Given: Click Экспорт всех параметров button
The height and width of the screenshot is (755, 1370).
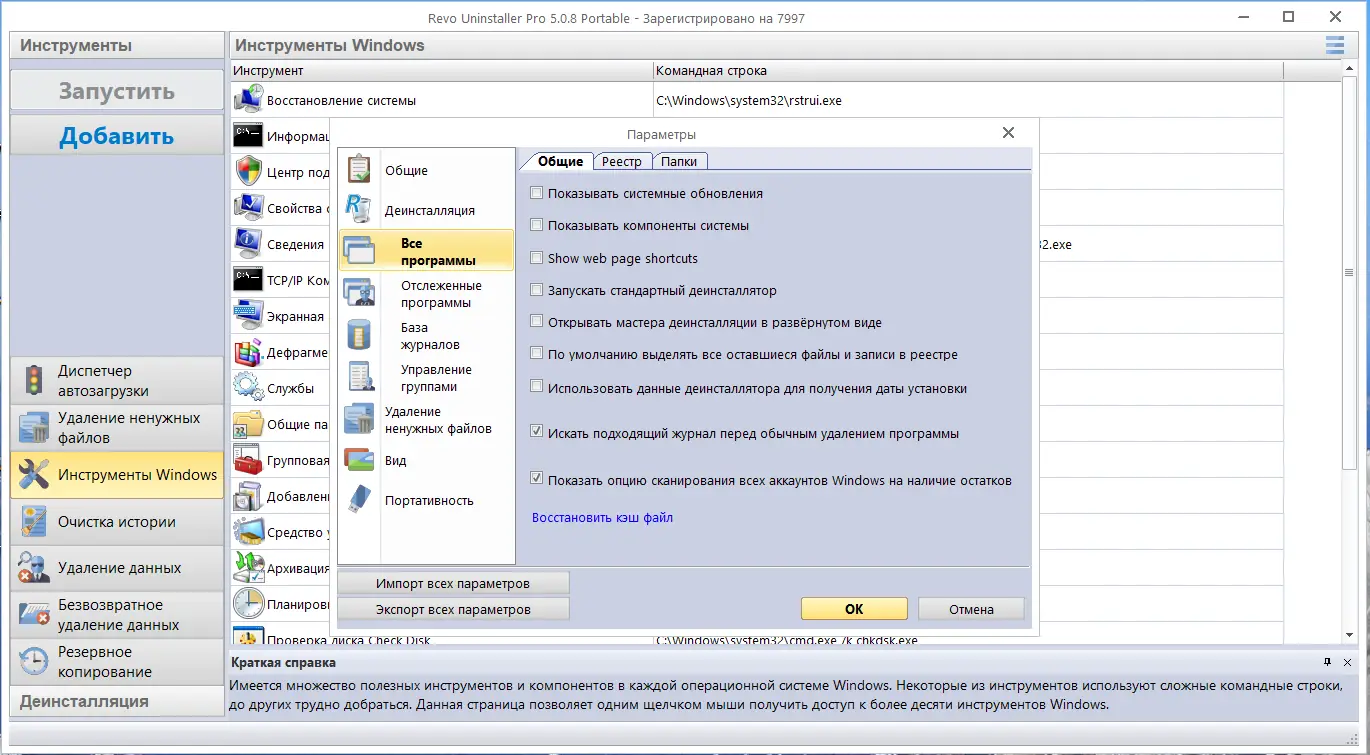Looking at the screenshot, I should tap(453, 609).
